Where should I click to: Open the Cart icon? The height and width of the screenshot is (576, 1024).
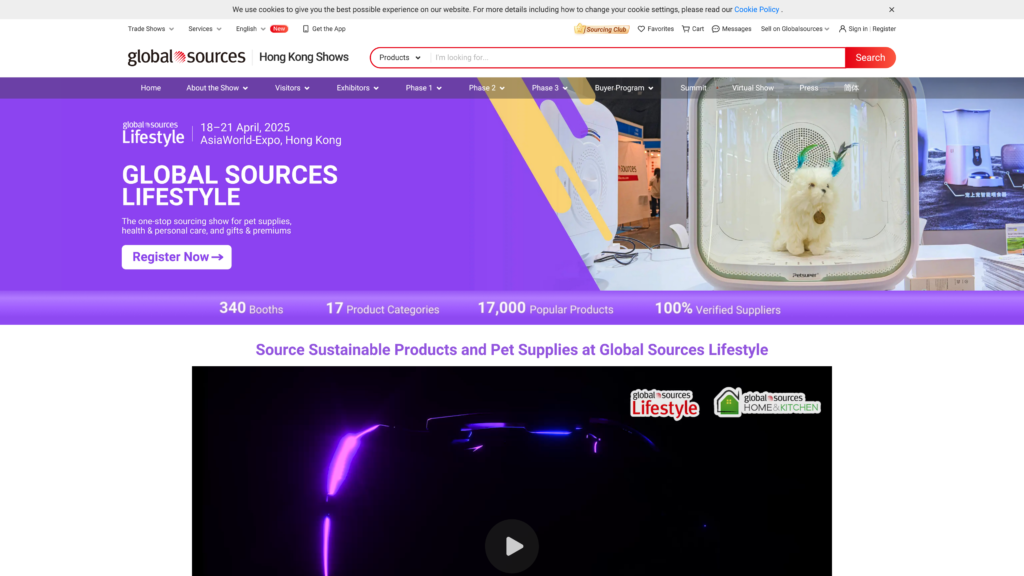[x=686, y=29]
